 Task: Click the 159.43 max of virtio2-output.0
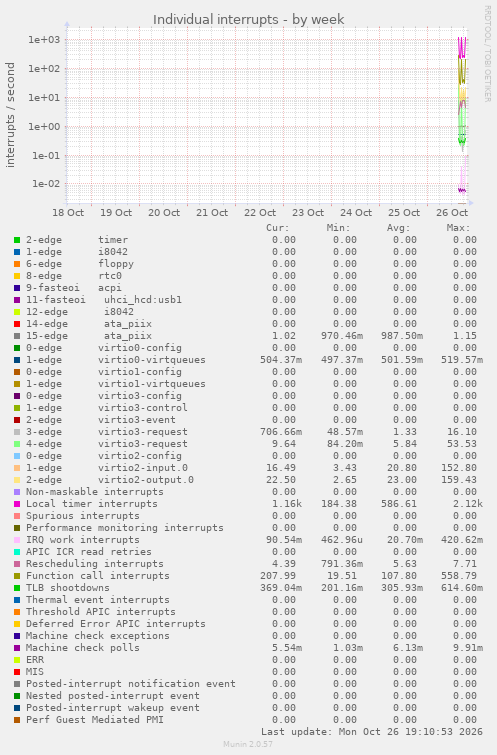pyautogui.click(x=458, y=480)
